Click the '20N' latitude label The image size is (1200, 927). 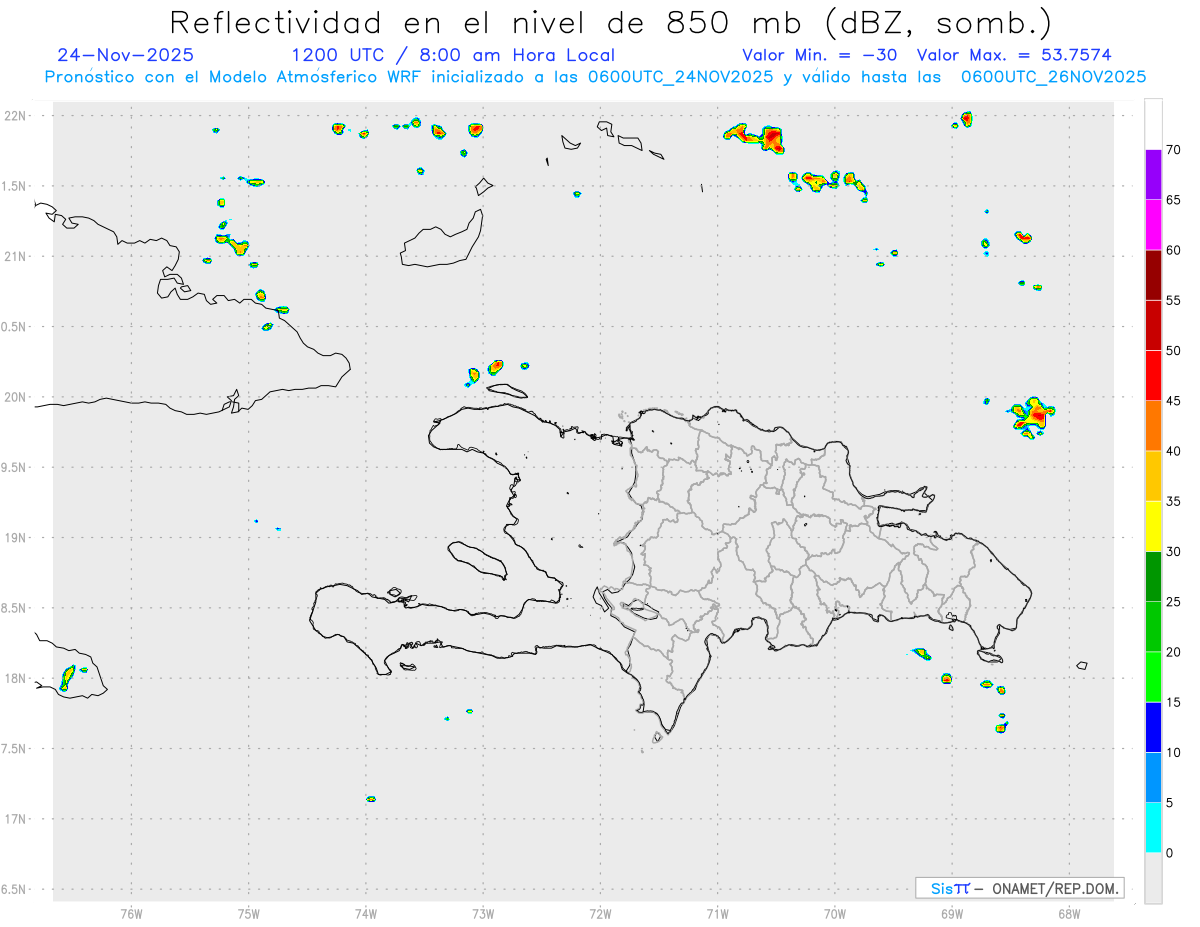click(x=17, y=397)
